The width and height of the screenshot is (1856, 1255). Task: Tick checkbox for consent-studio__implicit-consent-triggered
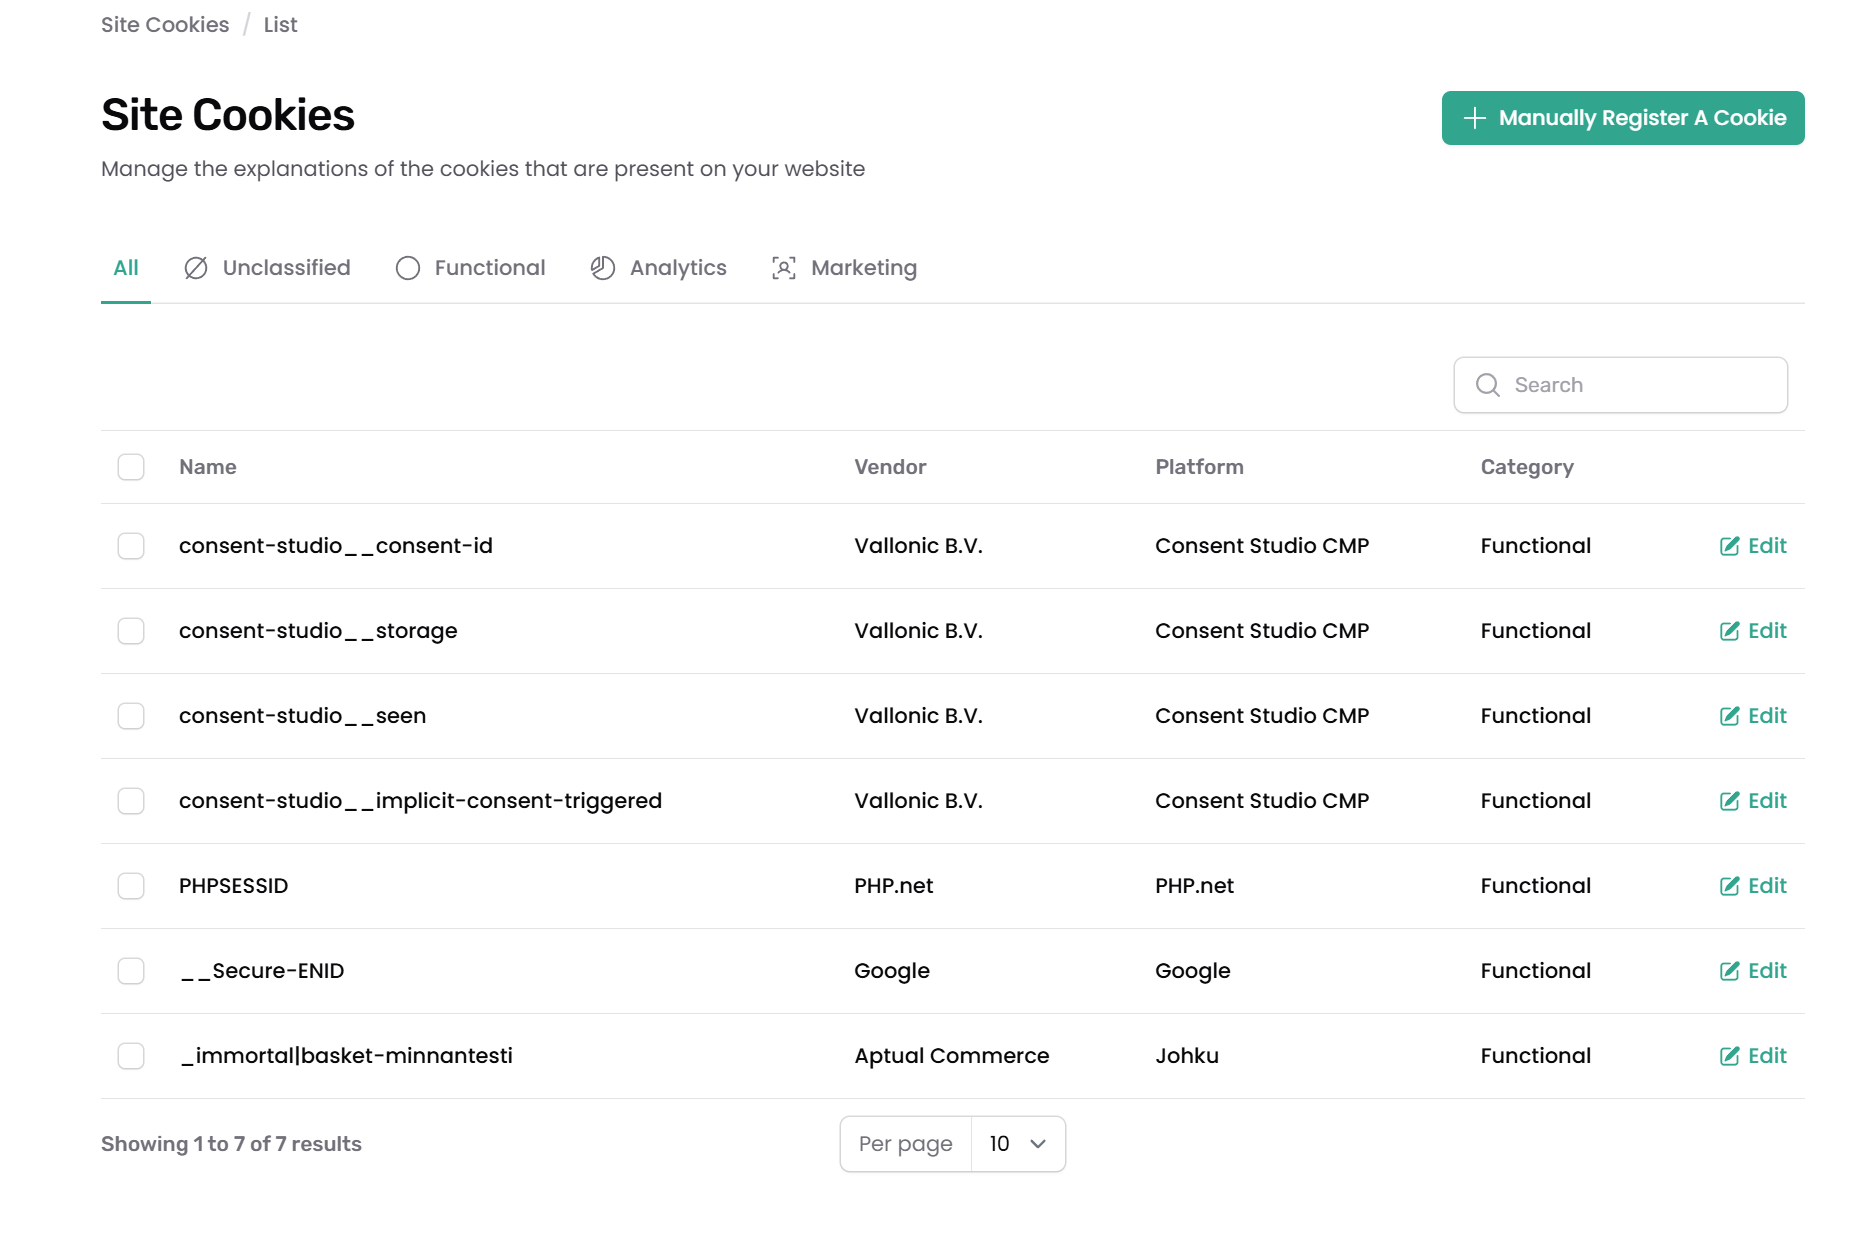[x=131, y=801]
